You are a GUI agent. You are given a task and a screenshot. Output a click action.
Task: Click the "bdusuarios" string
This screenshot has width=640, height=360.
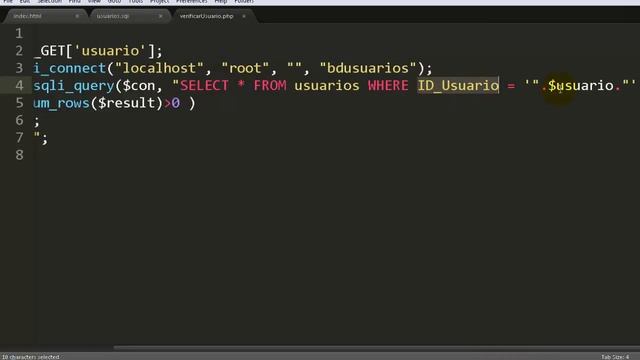[368, 68]
